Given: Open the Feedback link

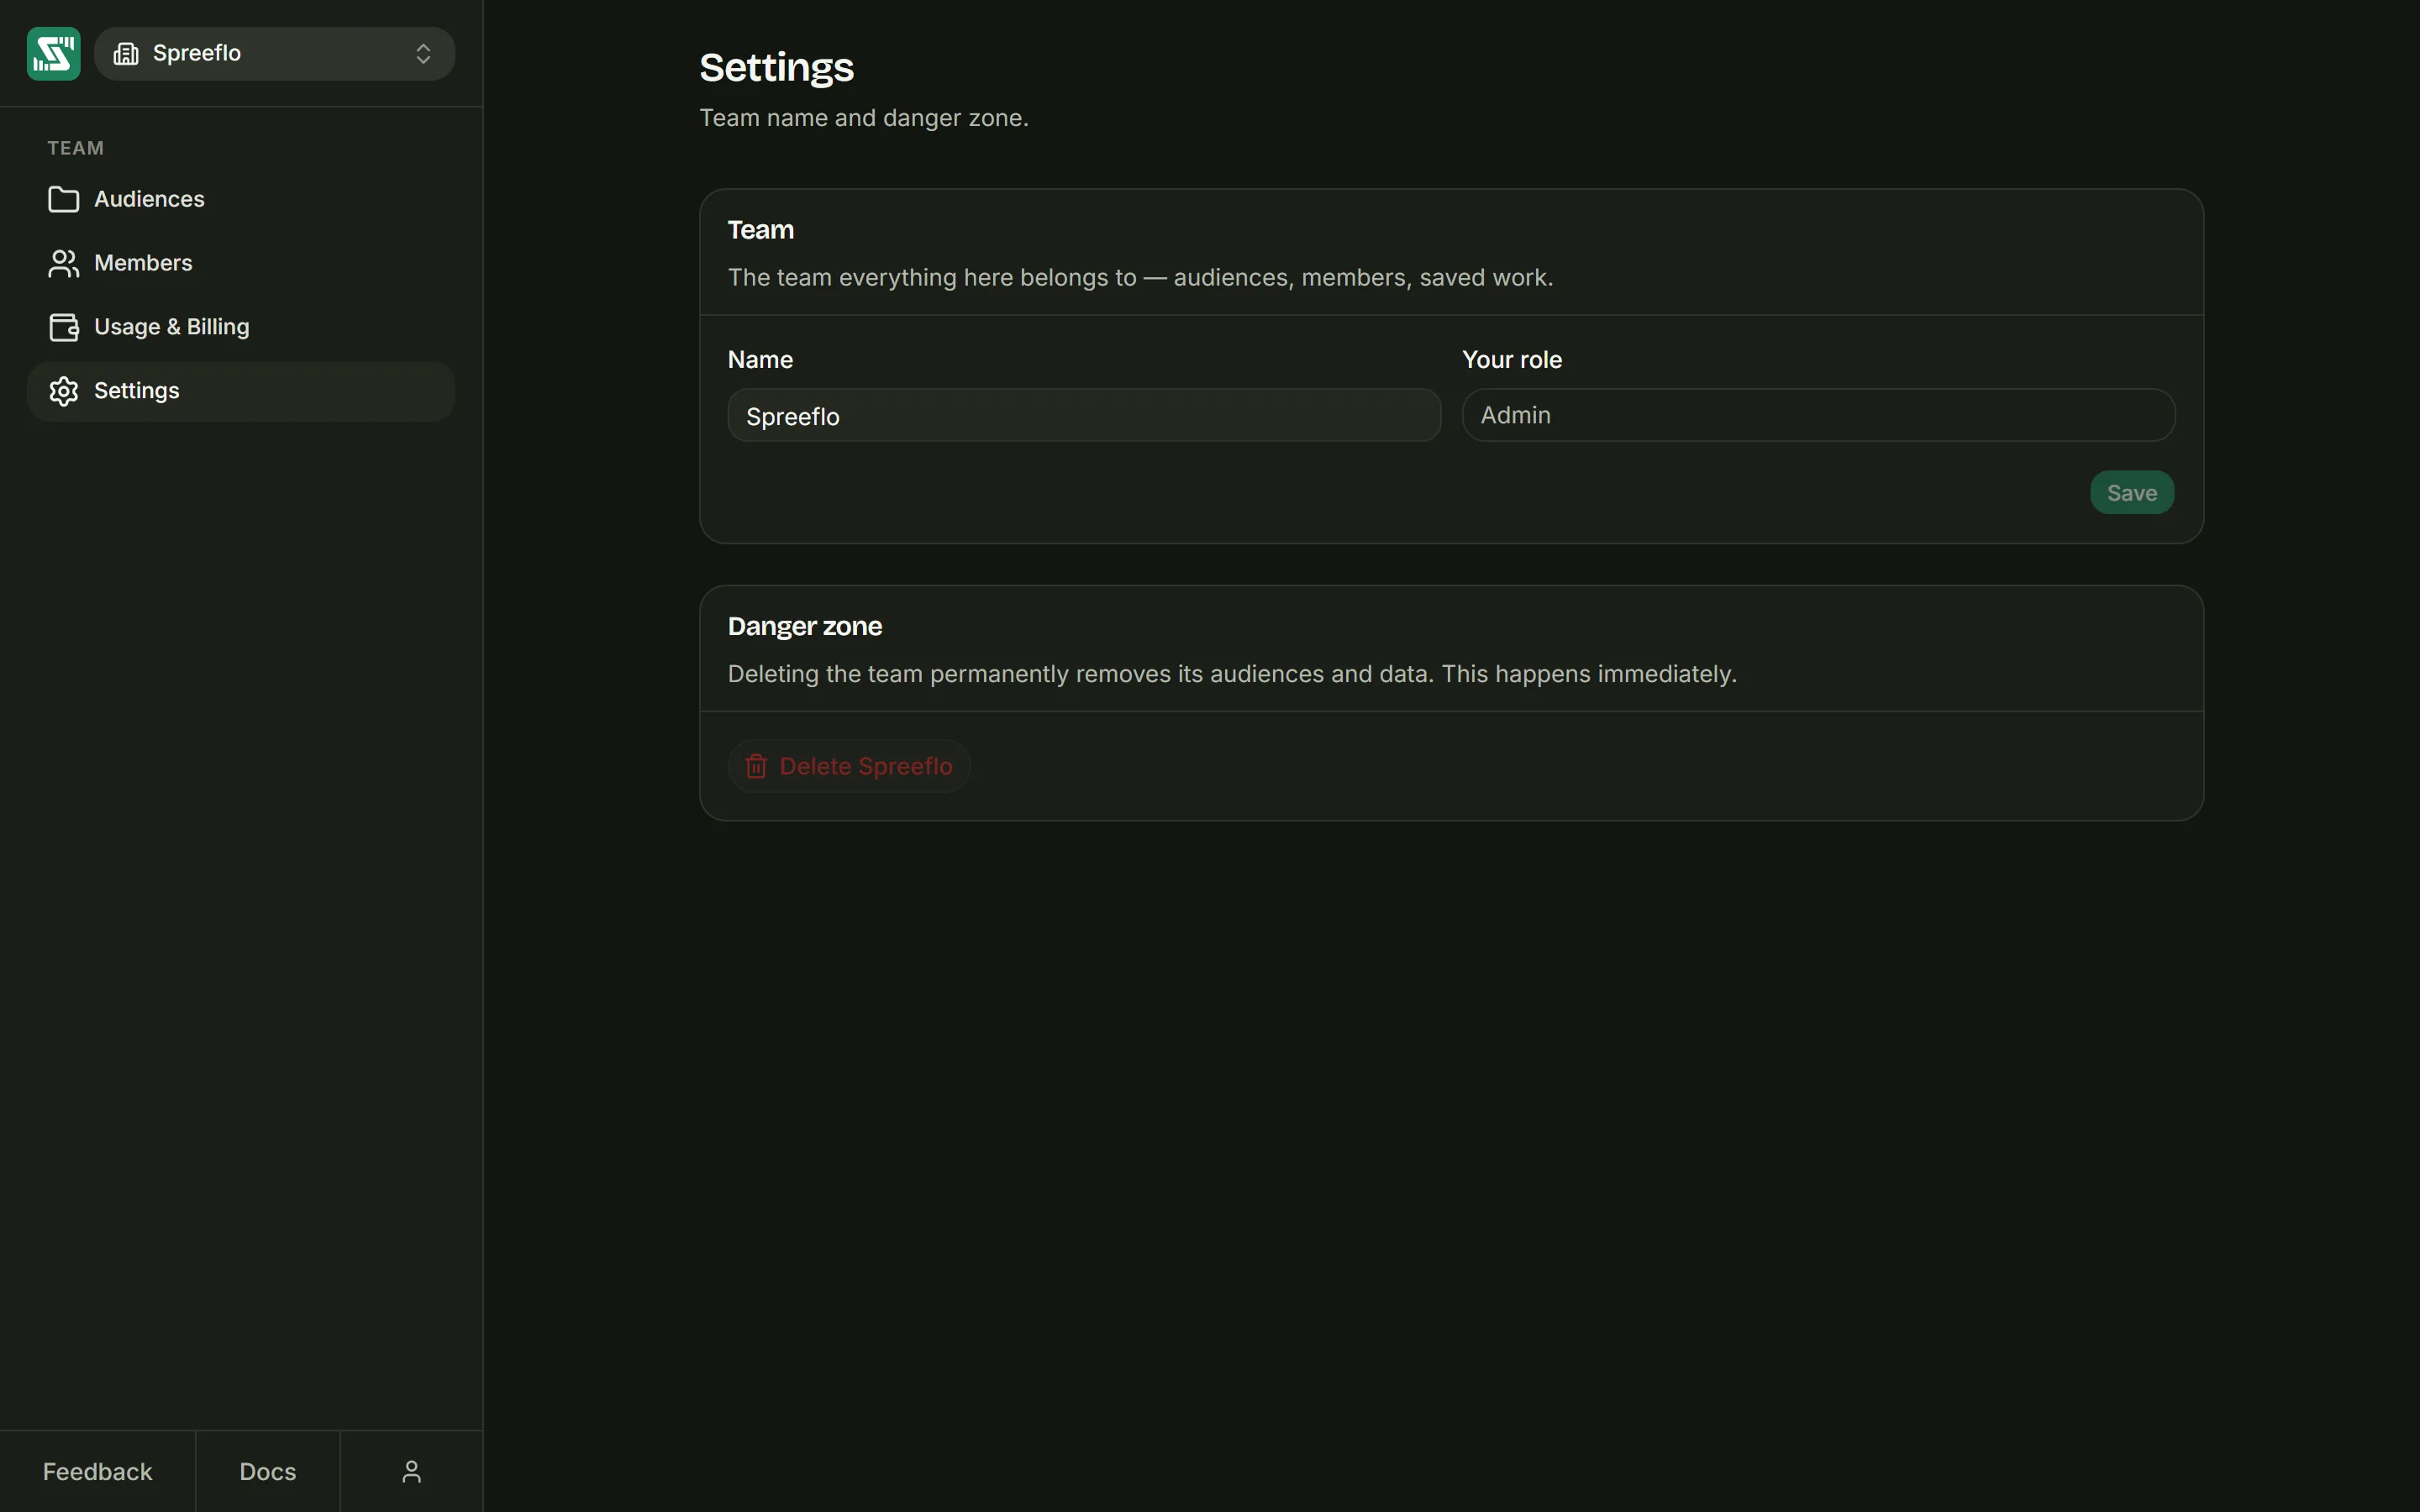Looking at the screenshot, I should (97, 1471).
